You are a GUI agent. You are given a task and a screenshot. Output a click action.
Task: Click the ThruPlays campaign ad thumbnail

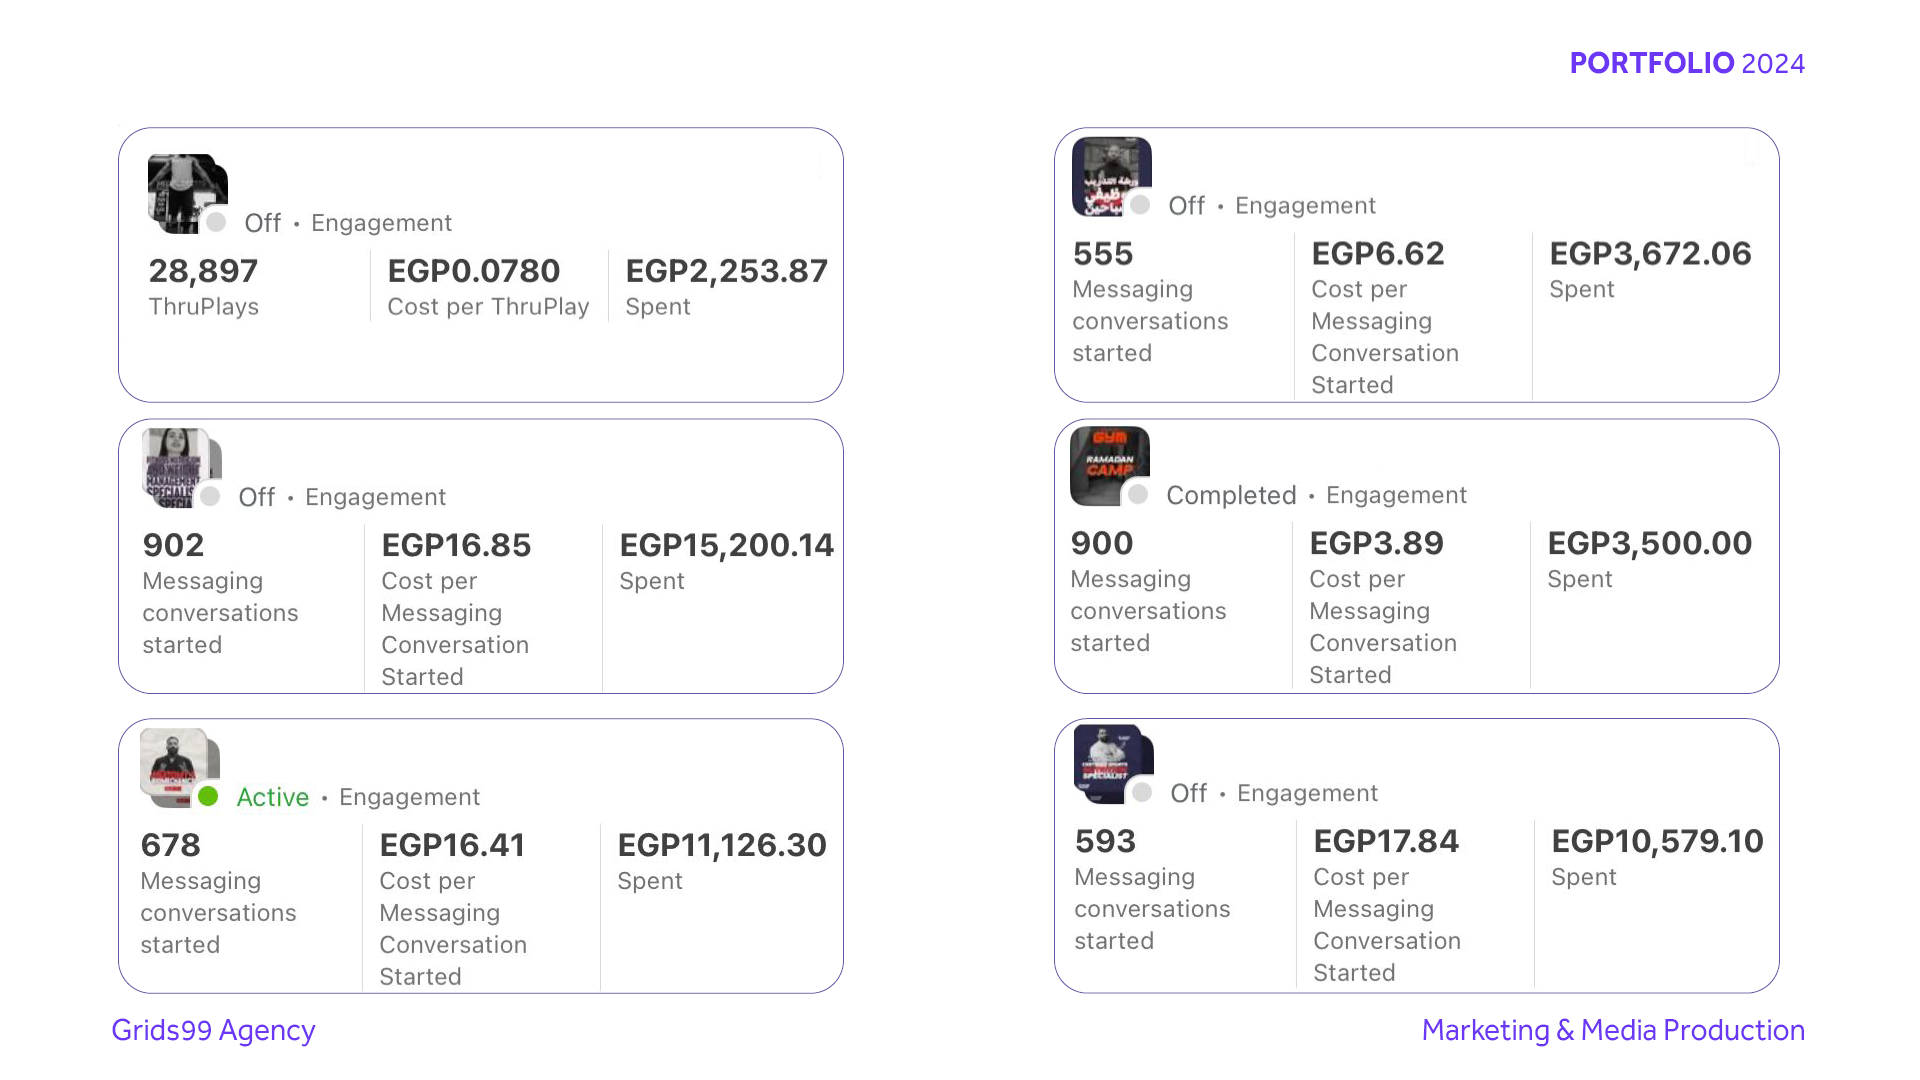point(186,192)
